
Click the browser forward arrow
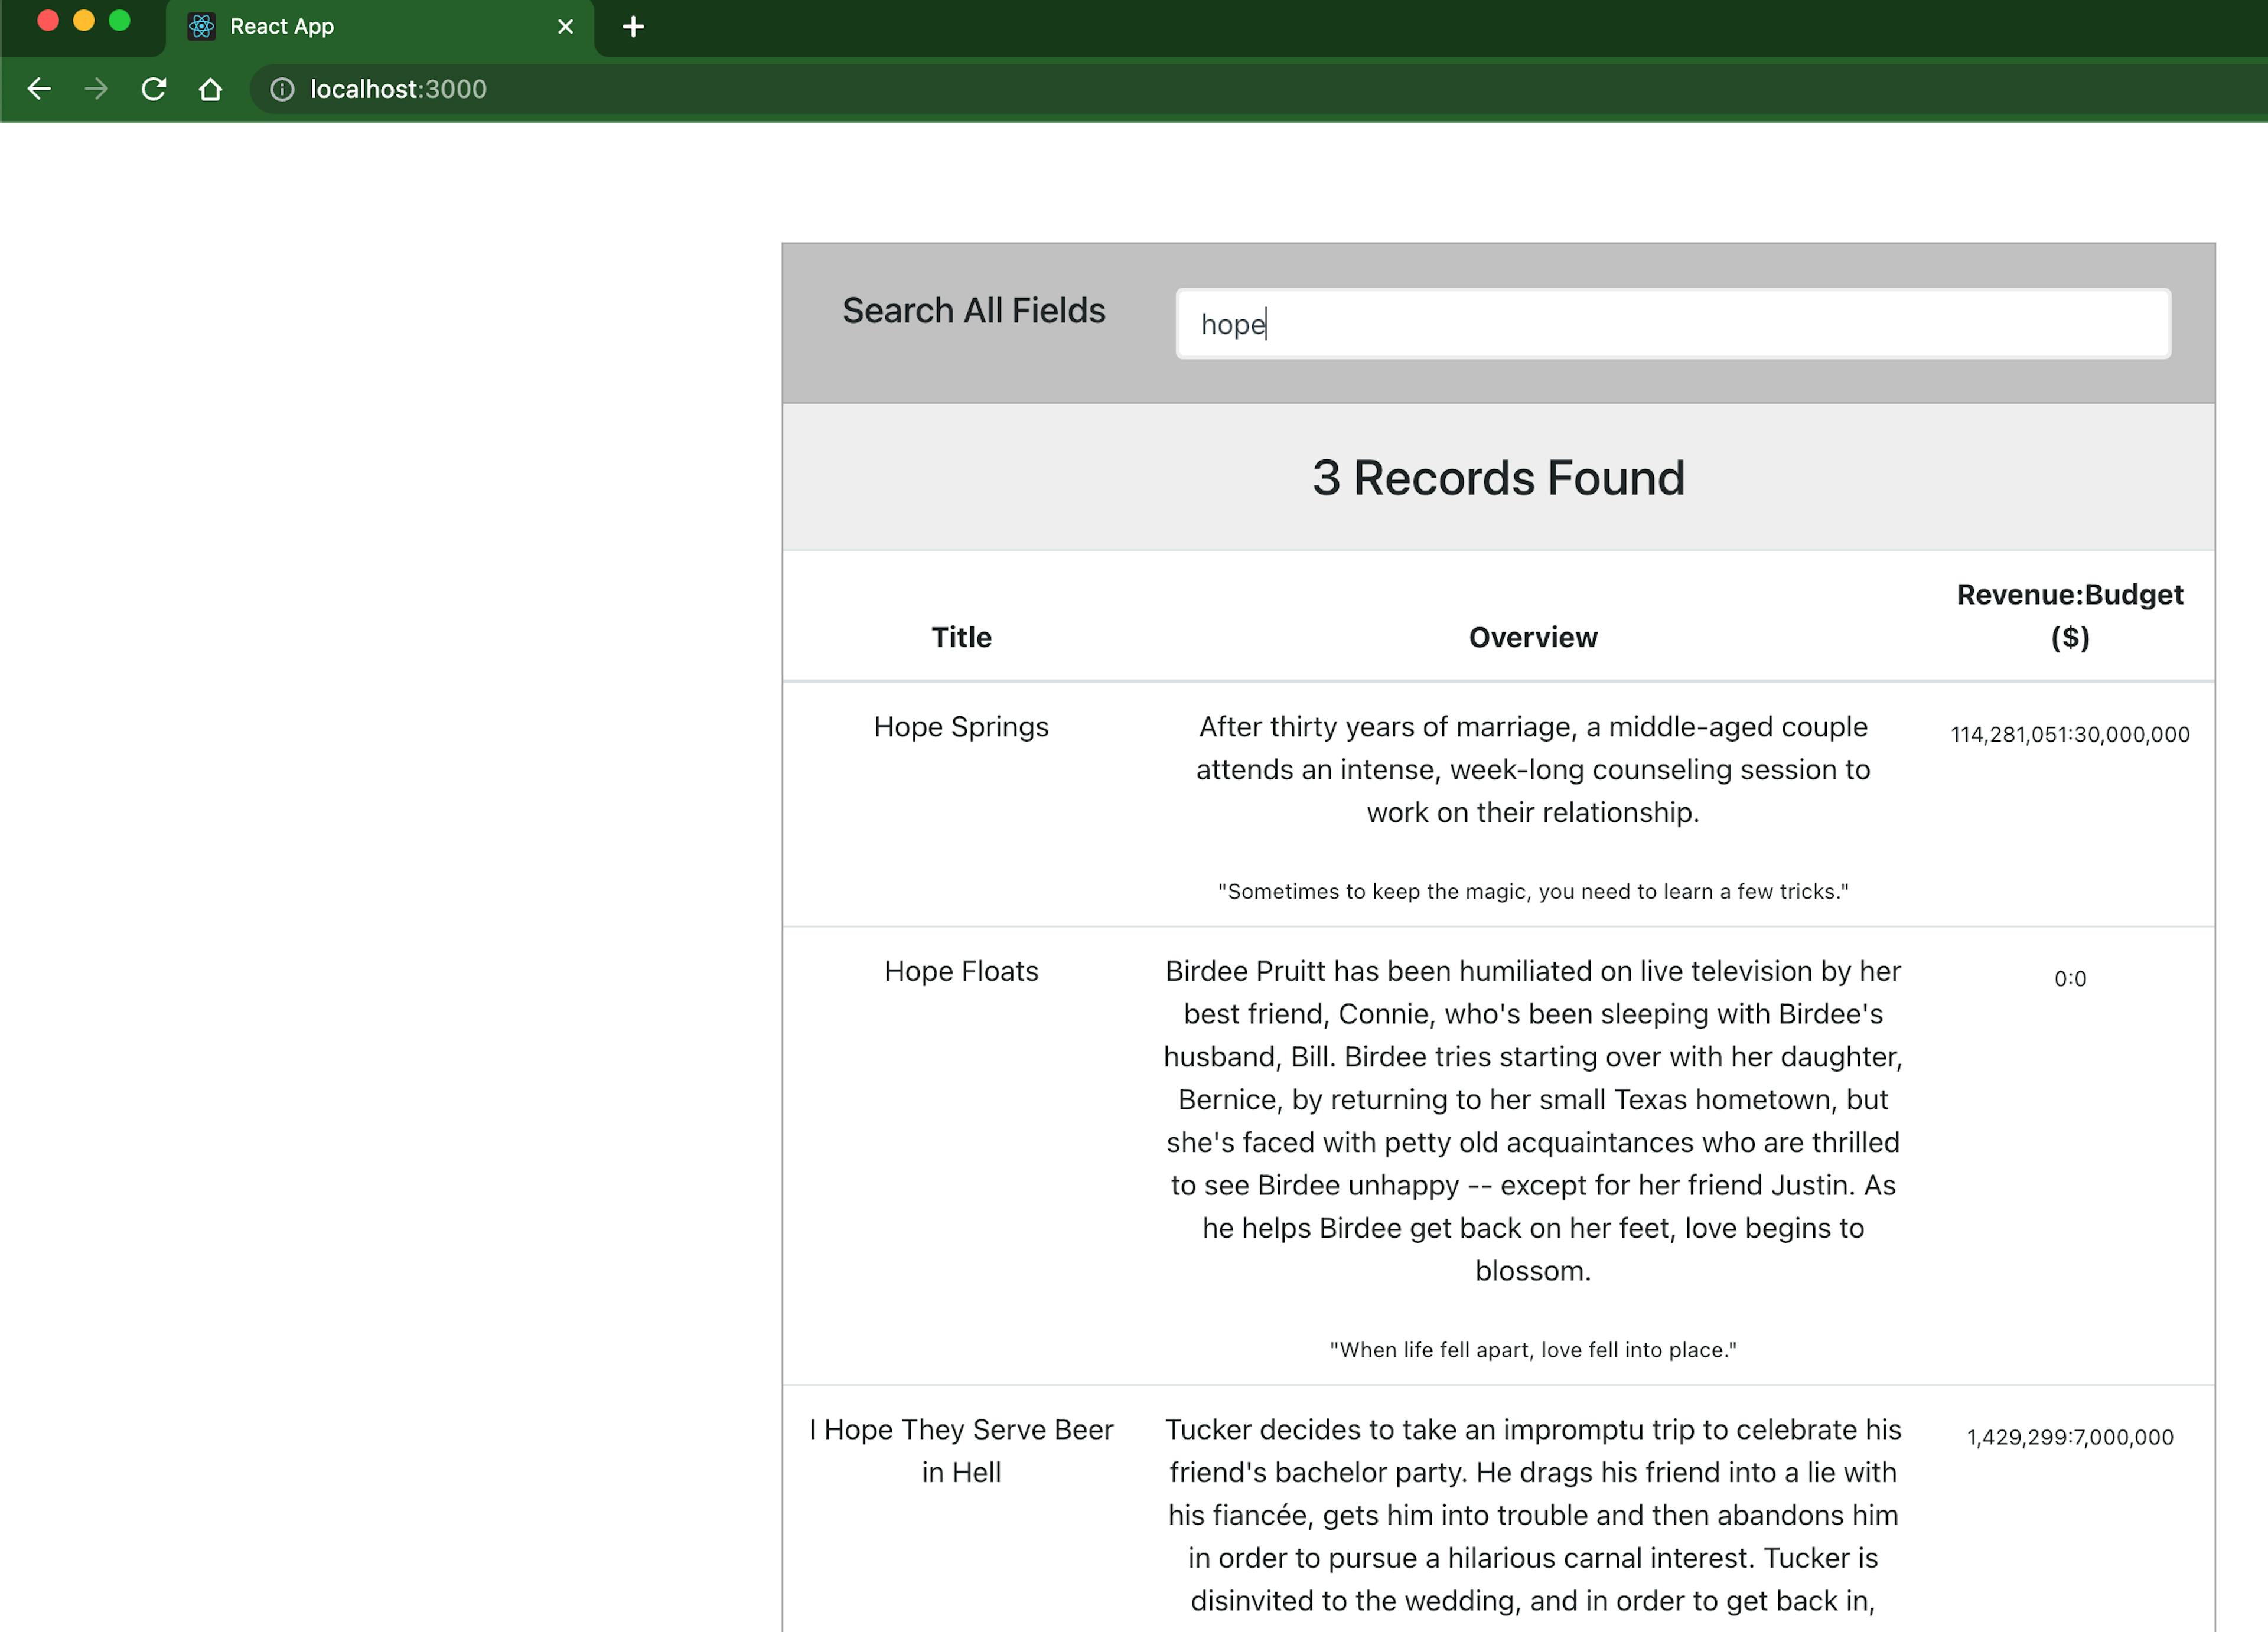96,89
